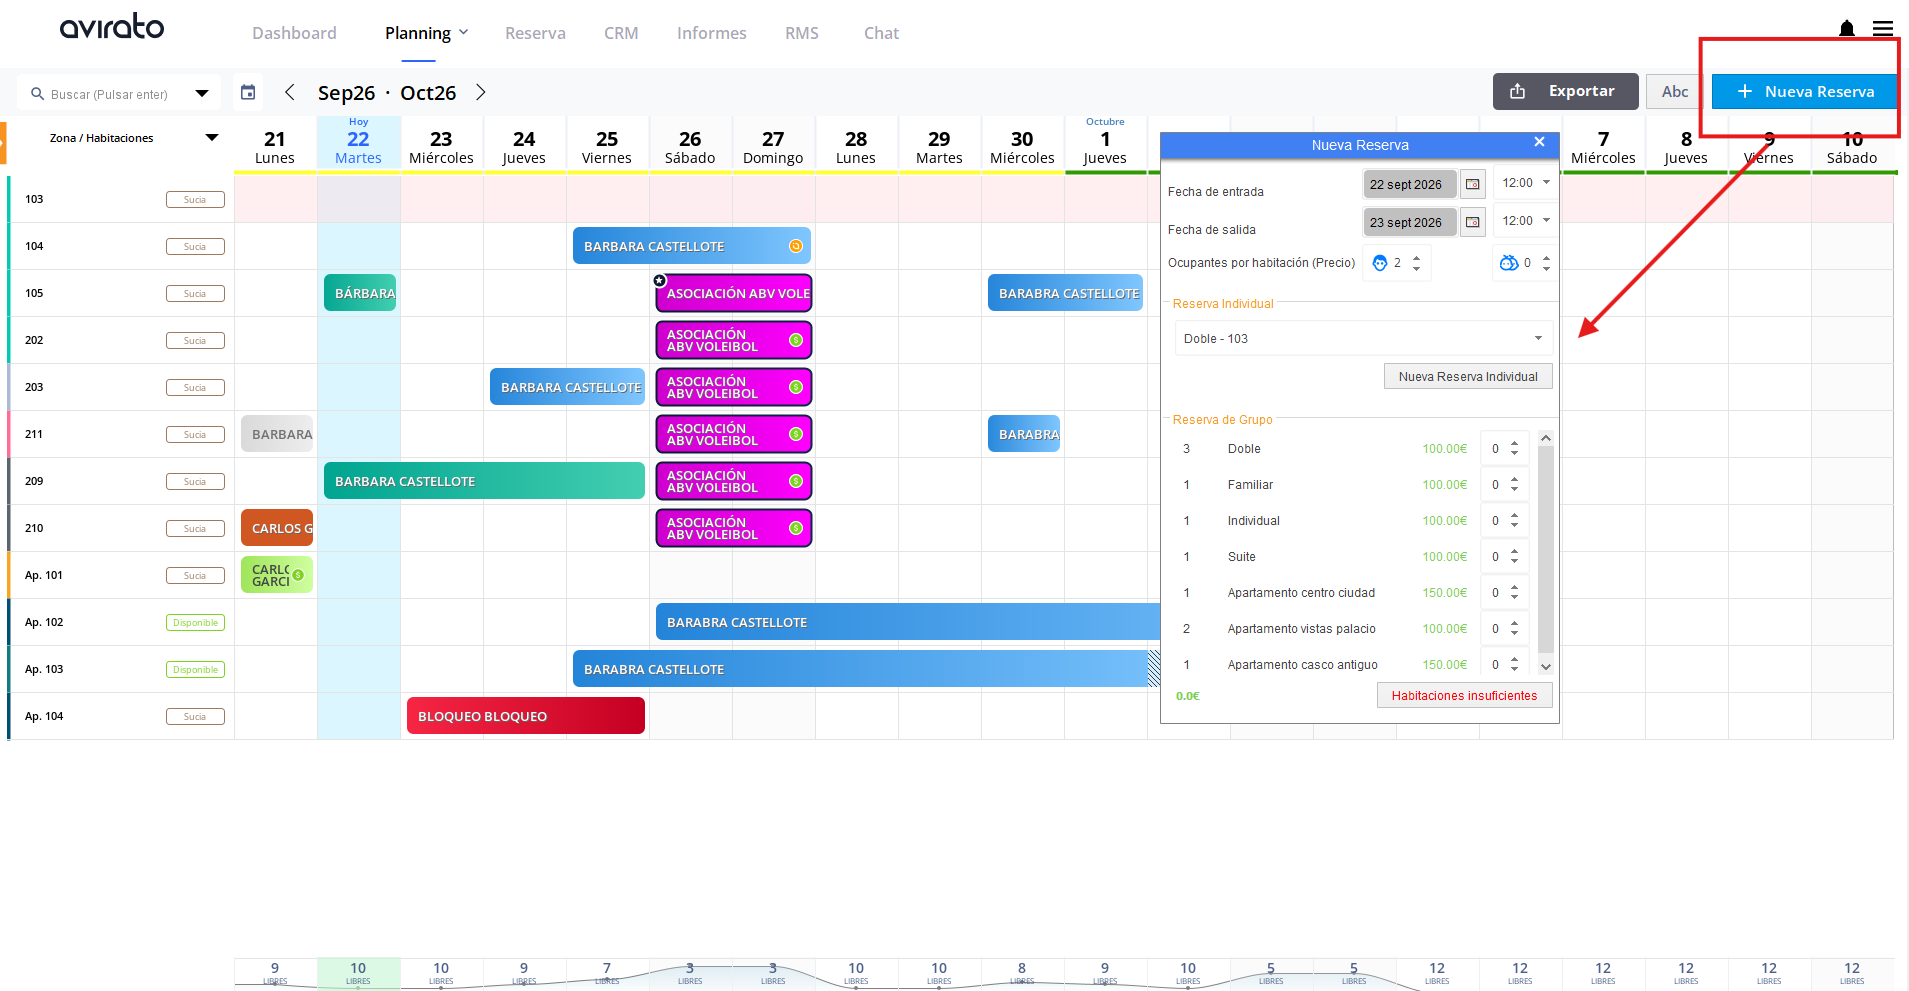Toggle Sucia status for room 103
Viewport: 1909px width, 991px height.
click(x=195, y=200)
